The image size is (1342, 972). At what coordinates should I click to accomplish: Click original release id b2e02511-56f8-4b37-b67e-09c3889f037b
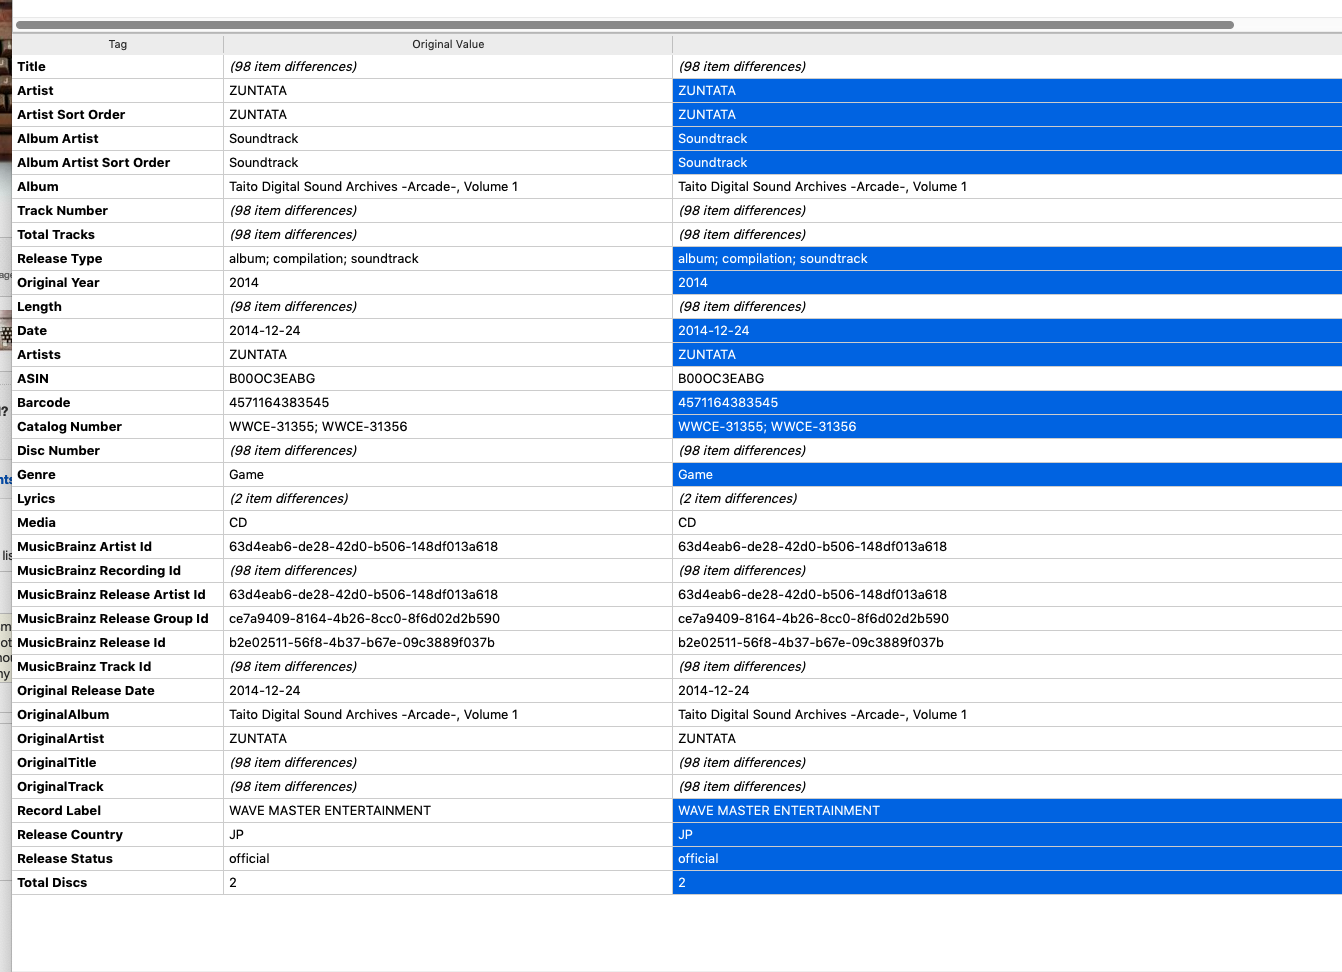pos(362,643)
